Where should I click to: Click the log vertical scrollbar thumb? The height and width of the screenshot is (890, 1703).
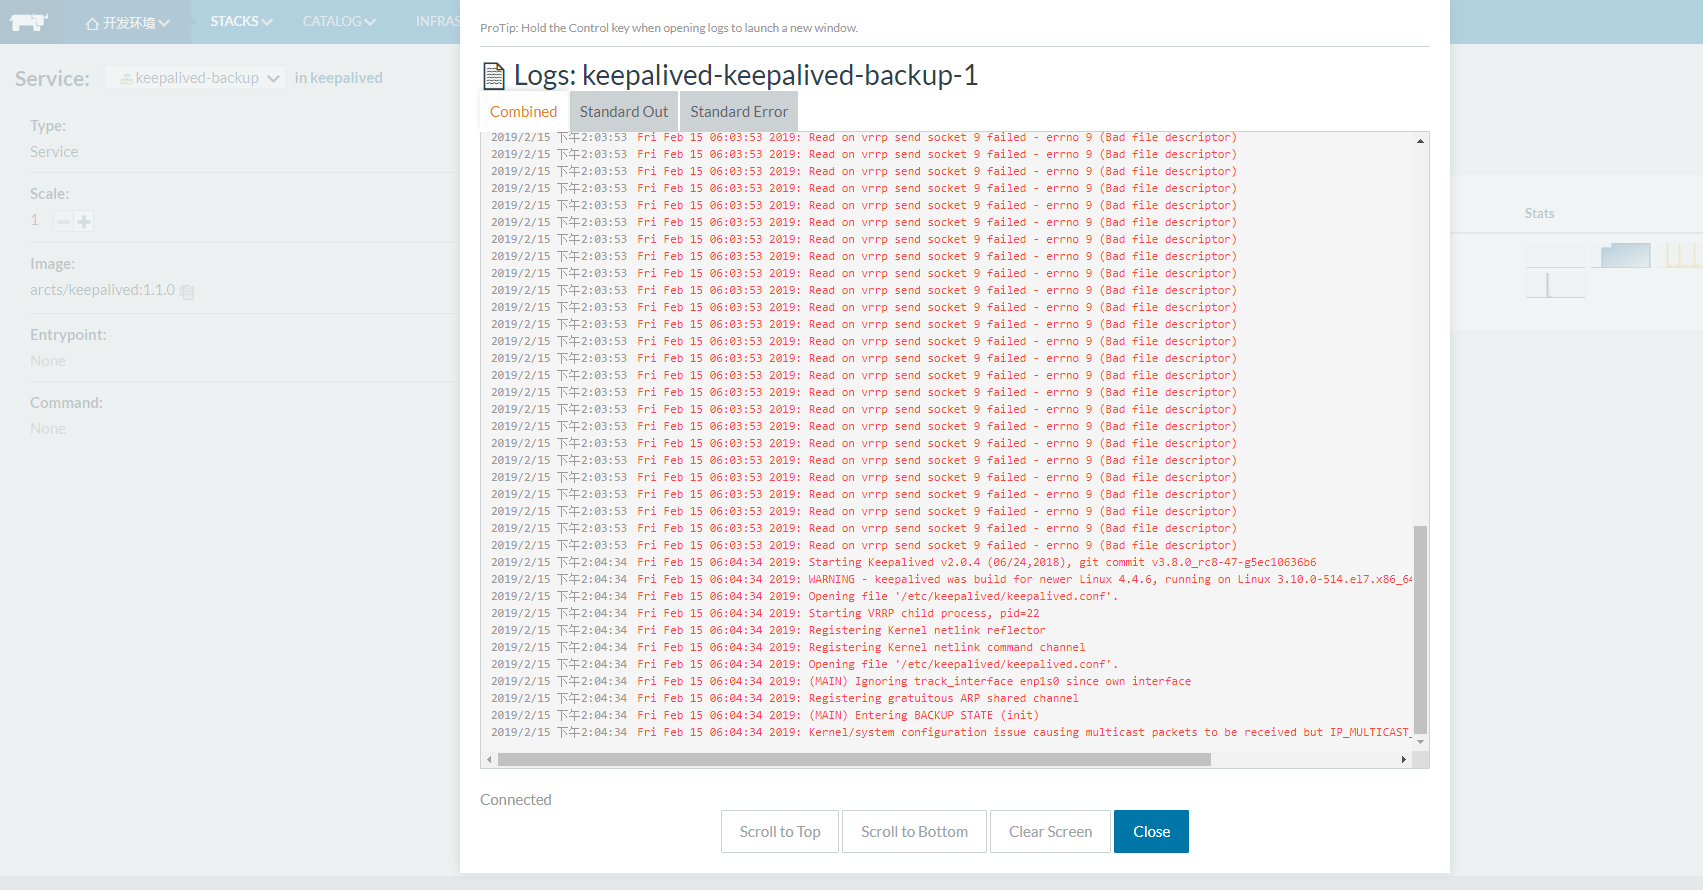click(1420, 629)
